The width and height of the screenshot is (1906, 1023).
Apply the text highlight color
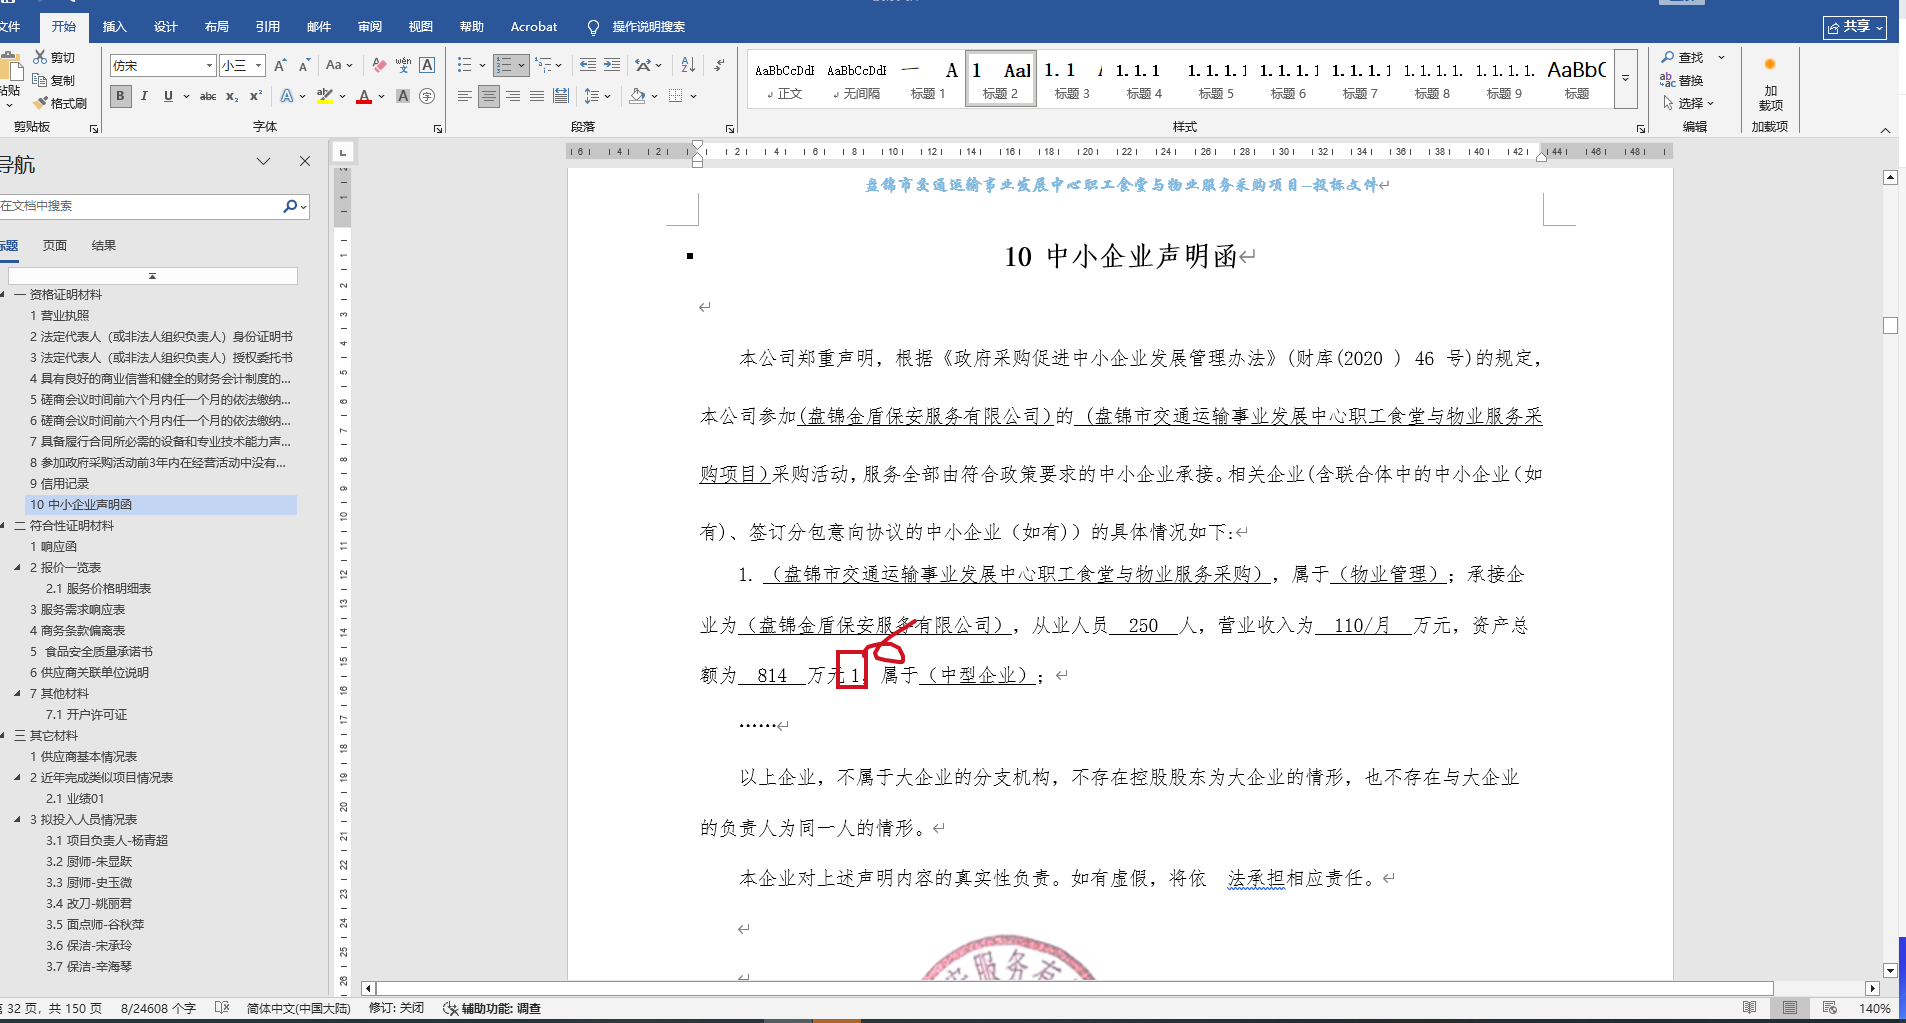click(x=324, y=96)
